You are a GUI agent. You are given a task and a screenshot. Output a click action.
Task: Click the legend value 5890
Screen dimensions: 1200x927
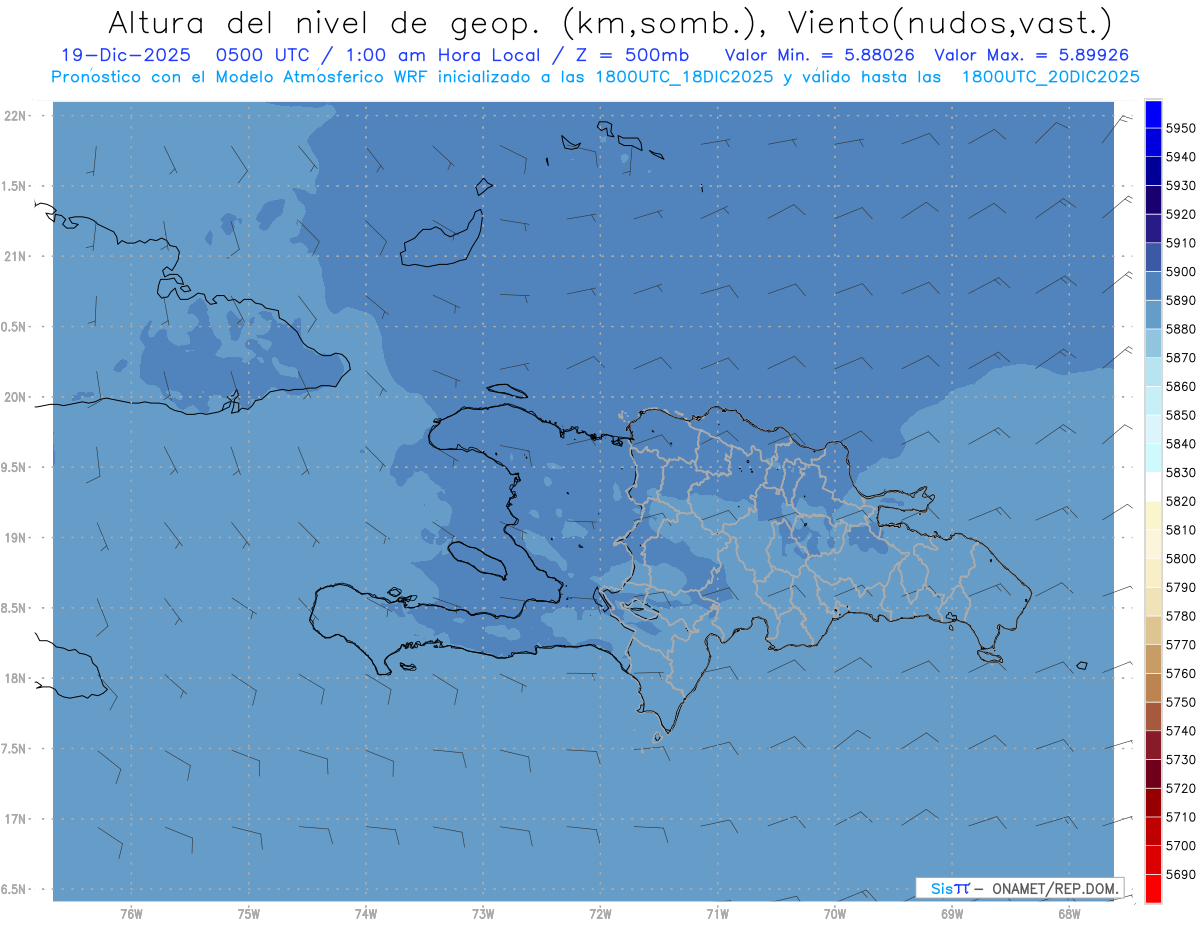[1181, 300]
